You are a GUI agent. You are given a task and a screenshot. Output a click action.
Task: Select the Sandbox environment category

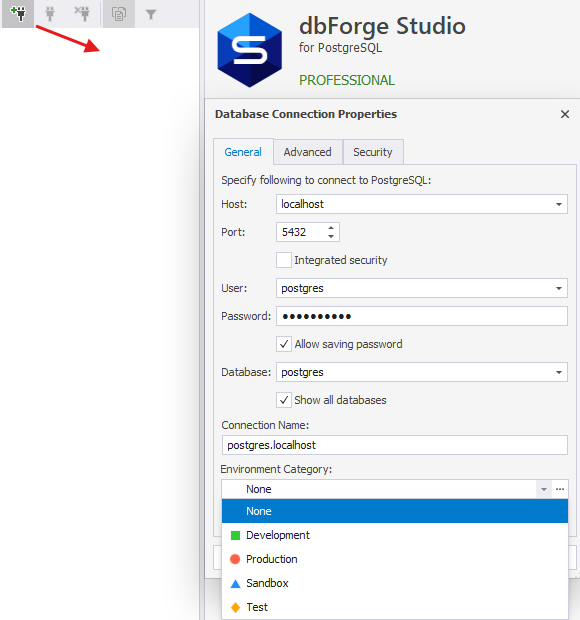pyautogui.click(x=395, y=583)
